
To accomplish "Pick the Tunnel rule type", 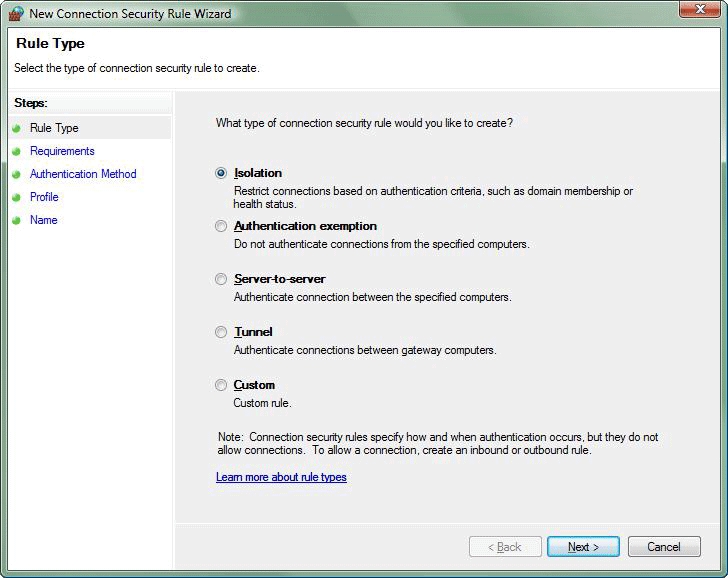I will (x=221, y=332).
